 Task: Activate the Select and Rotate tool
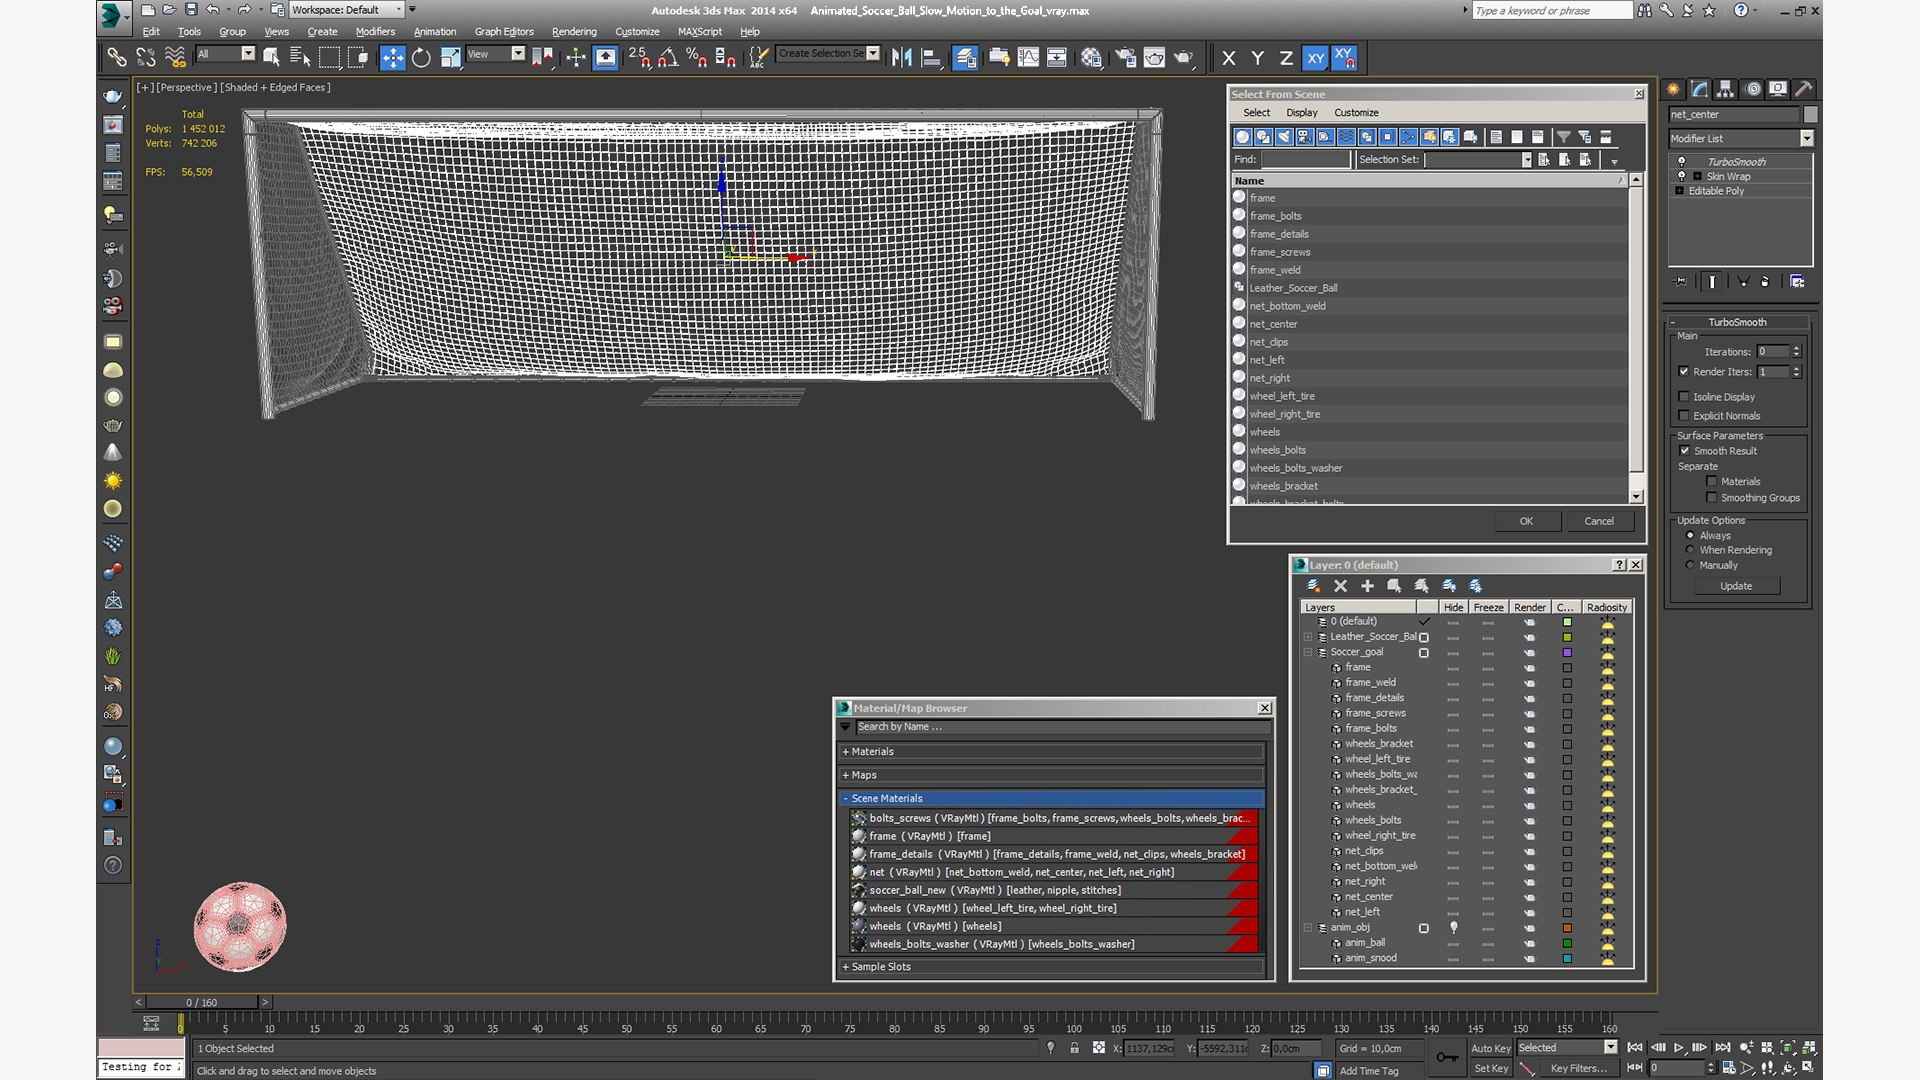pos(421,58)
